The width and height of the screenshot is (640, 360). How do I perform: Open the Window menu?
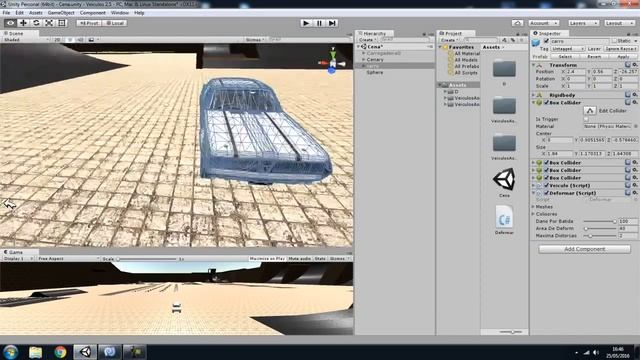point(120,13)
